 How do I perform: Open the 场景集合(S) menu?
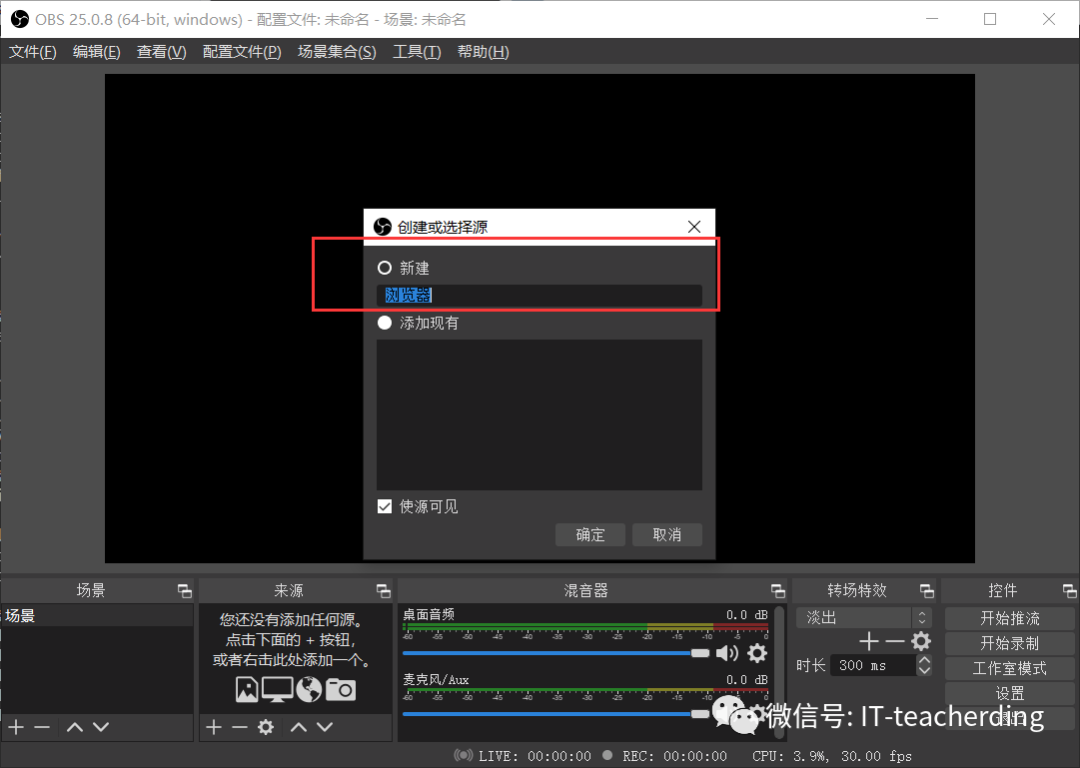point(337,52)
